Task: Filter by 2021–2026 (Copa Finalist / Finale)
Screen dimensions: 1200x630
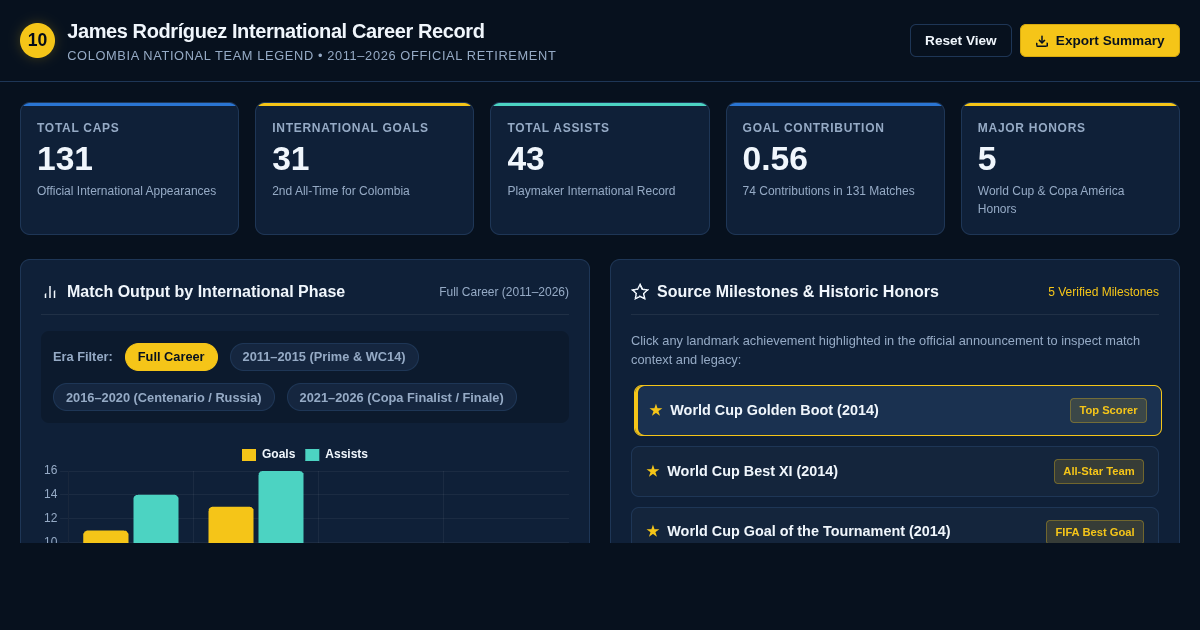Action: [402, 397]
